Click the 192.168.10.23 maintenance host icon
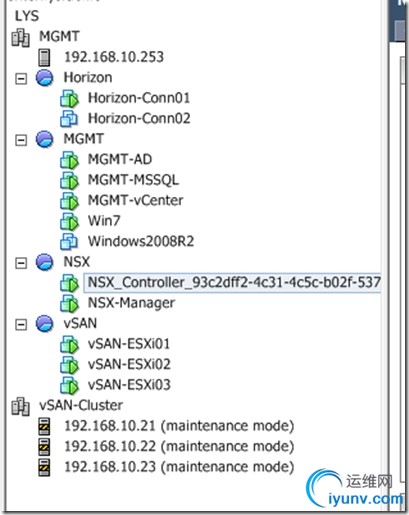 coord(44,467)
